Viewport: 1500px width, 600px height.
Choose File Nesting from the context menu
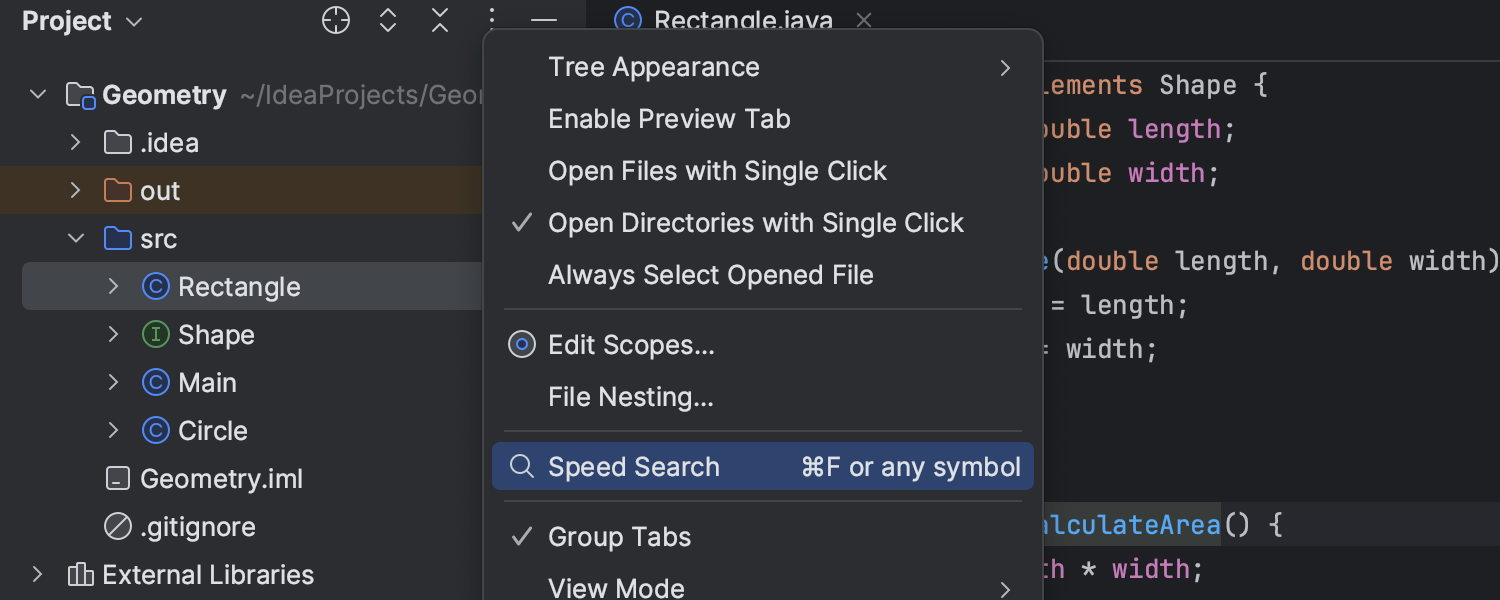point(630,396)
